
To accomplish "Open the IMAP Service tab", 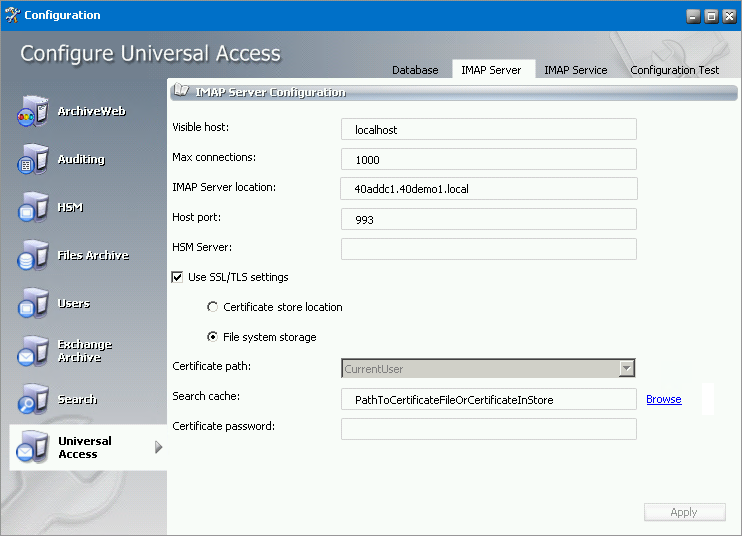I will (575, 70).
